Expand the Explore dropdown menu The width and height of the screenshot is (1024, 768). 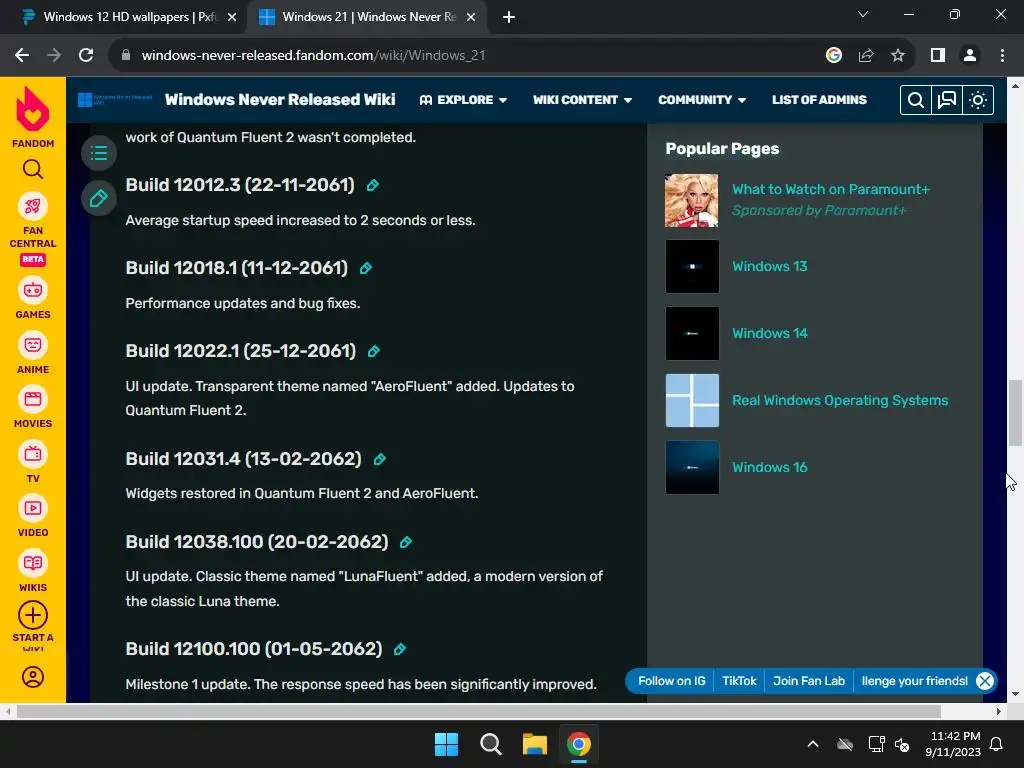[463, 100]
